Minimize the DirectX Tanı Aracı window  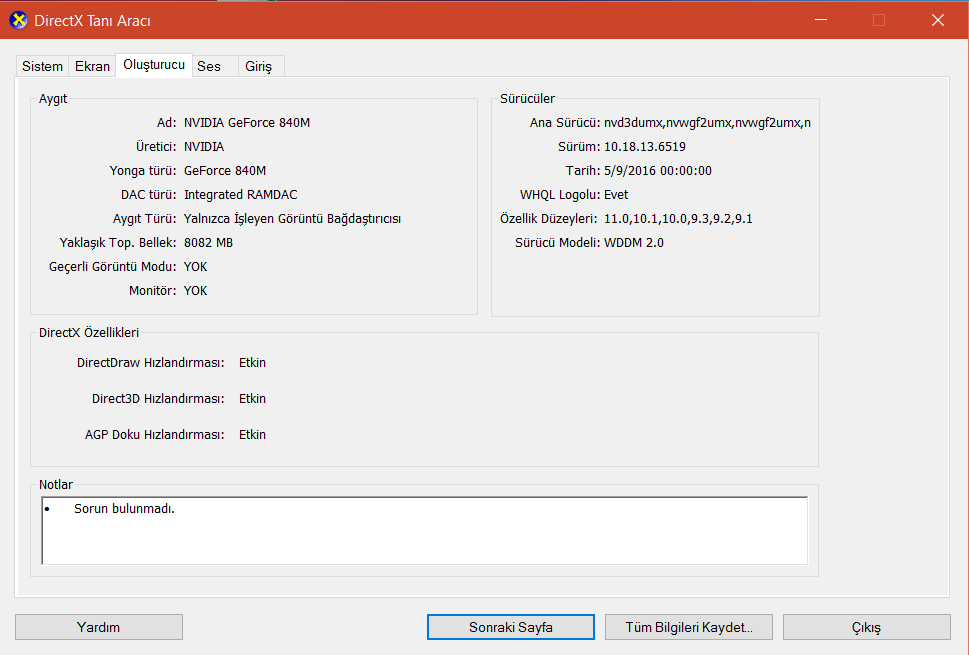point(821,20)
